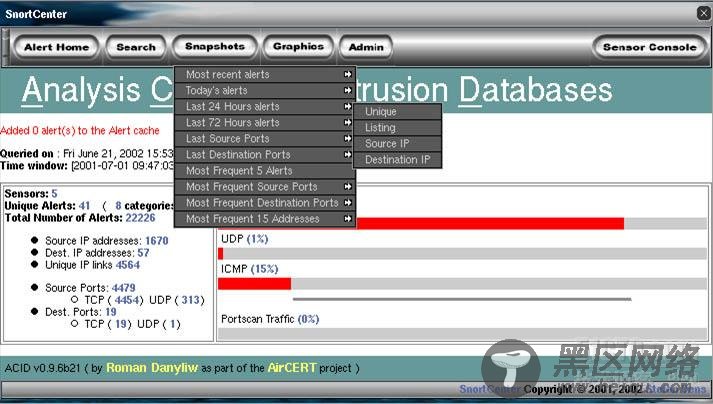Image resolution: width=713 pixels, height=404 pixels.
Task: Open the Admin section
Action: [366, 47]
